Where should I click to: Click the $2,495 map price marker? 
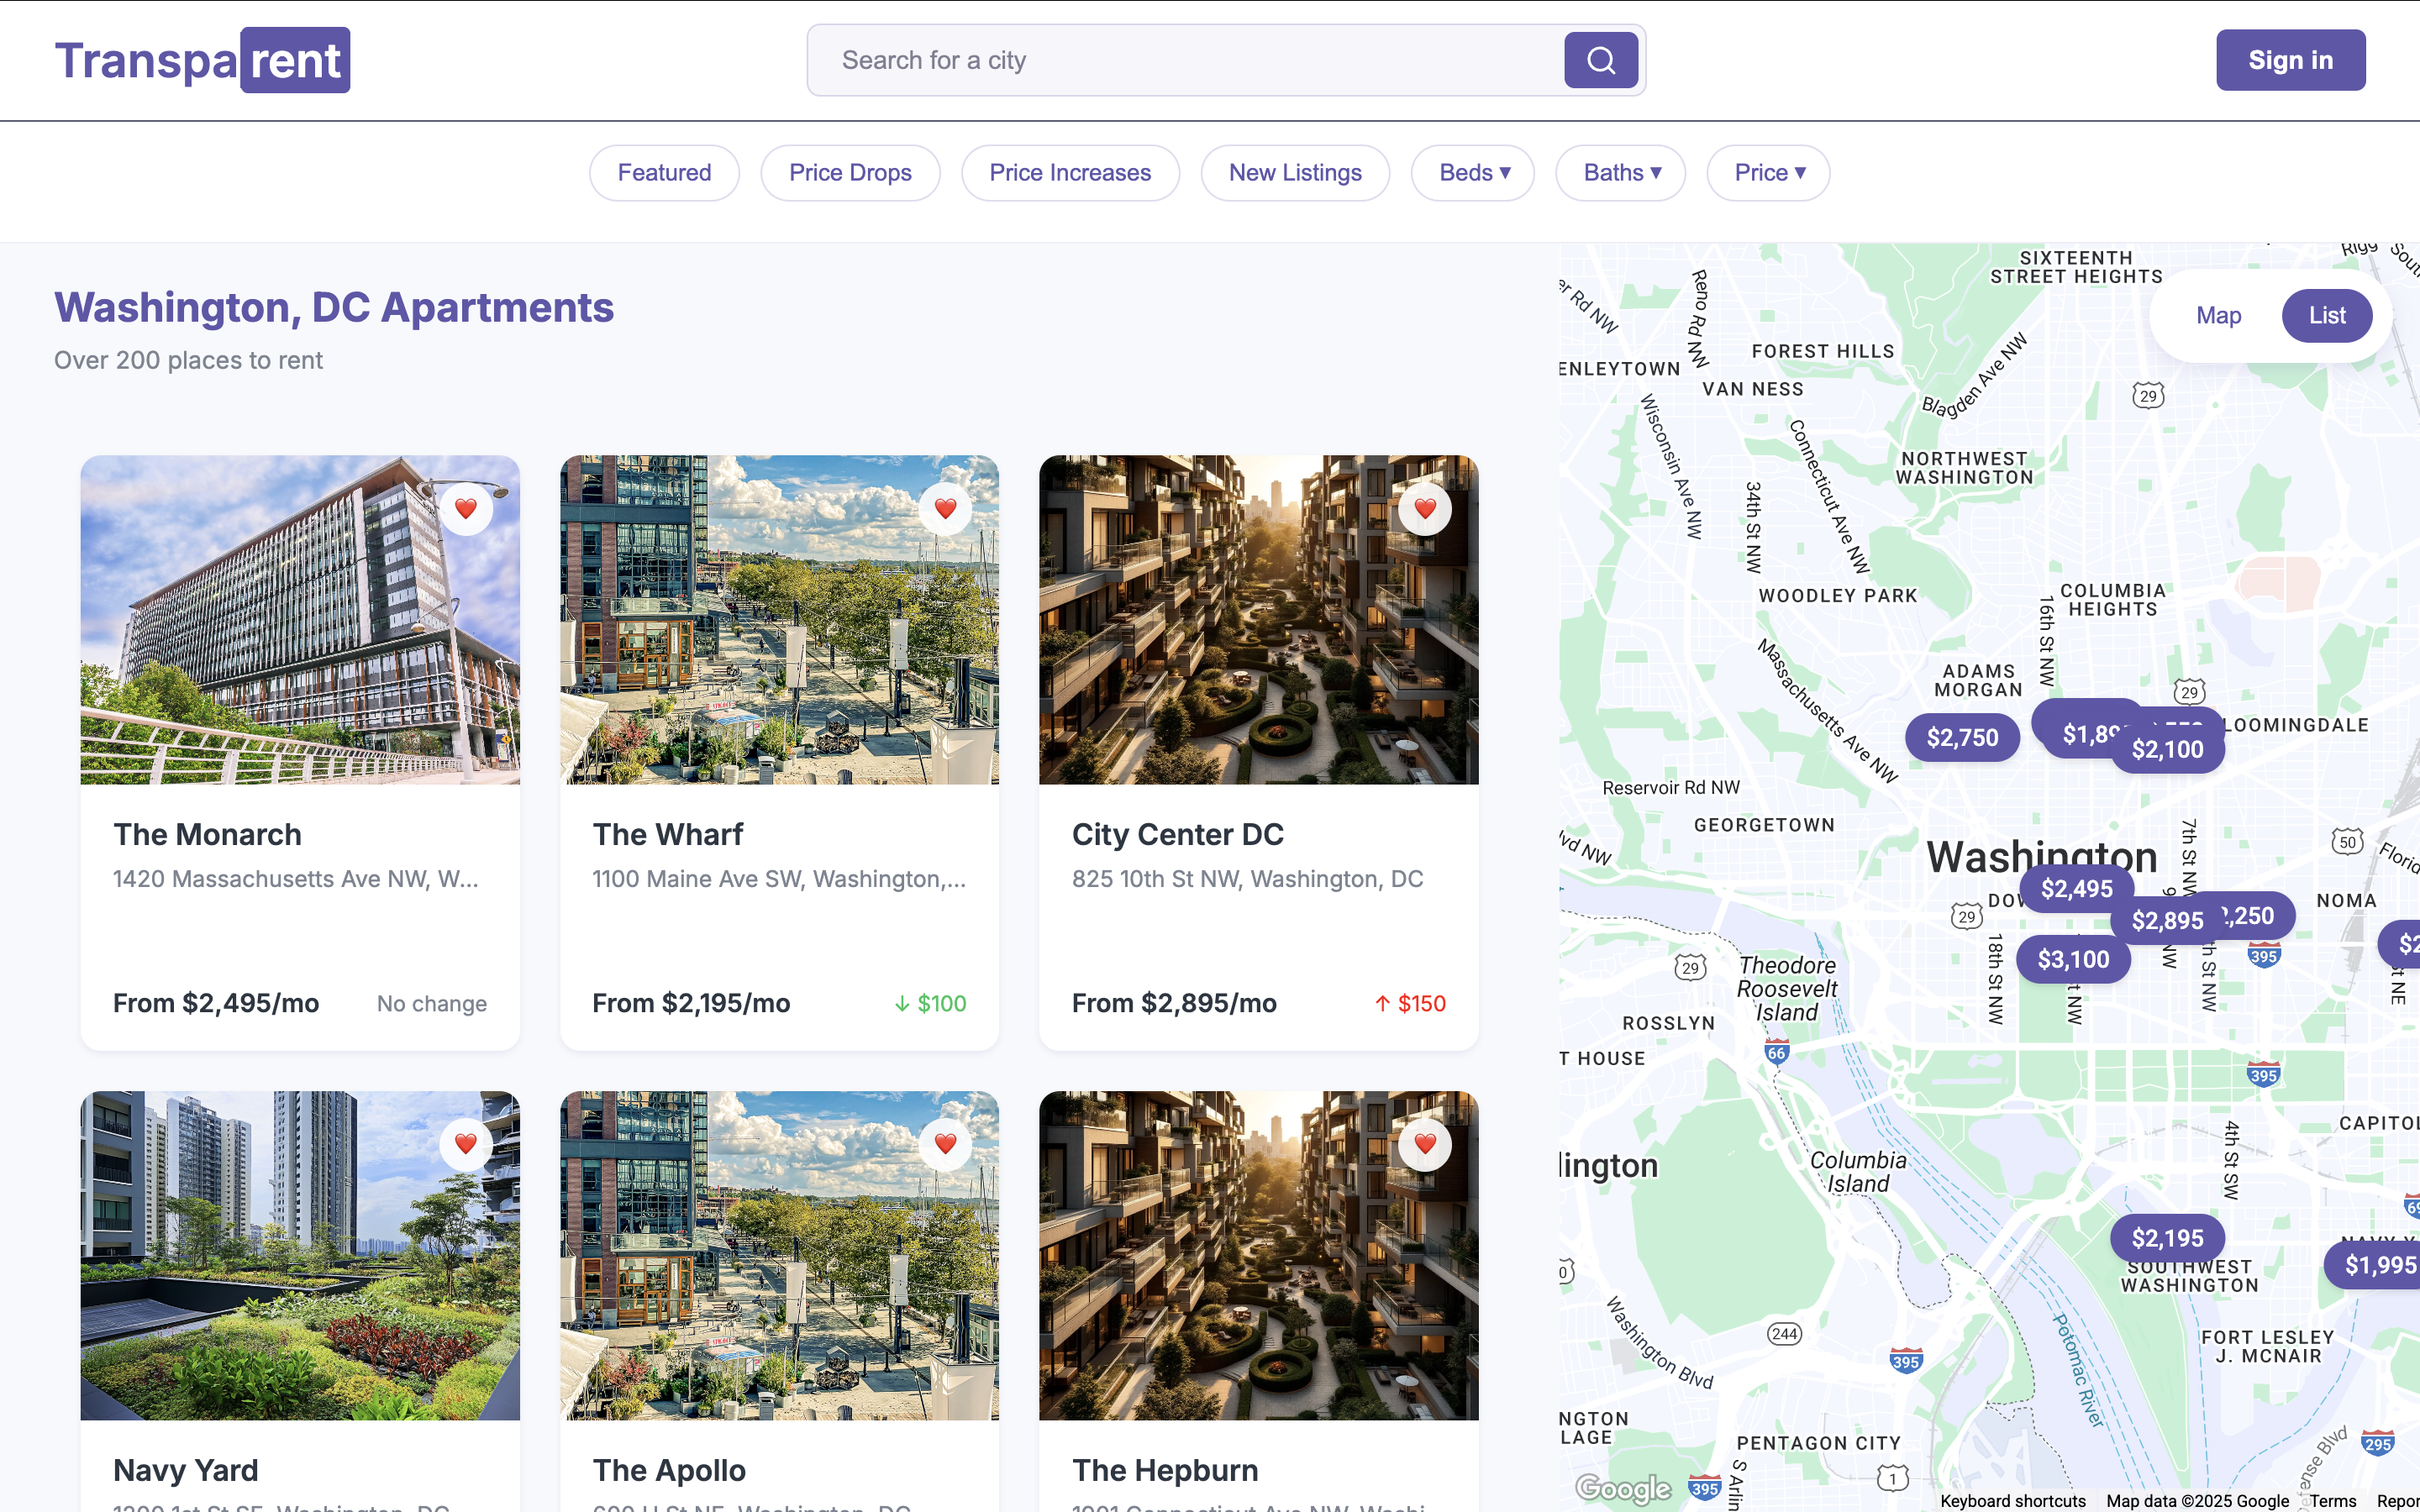point(2076,889)
